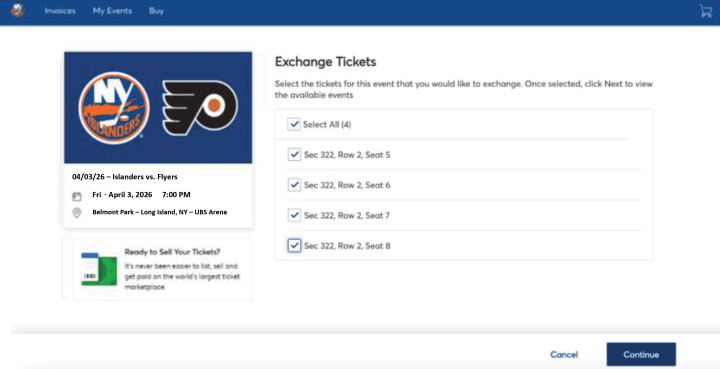Toggle the Select All (4) checkbox

(293, 124)
